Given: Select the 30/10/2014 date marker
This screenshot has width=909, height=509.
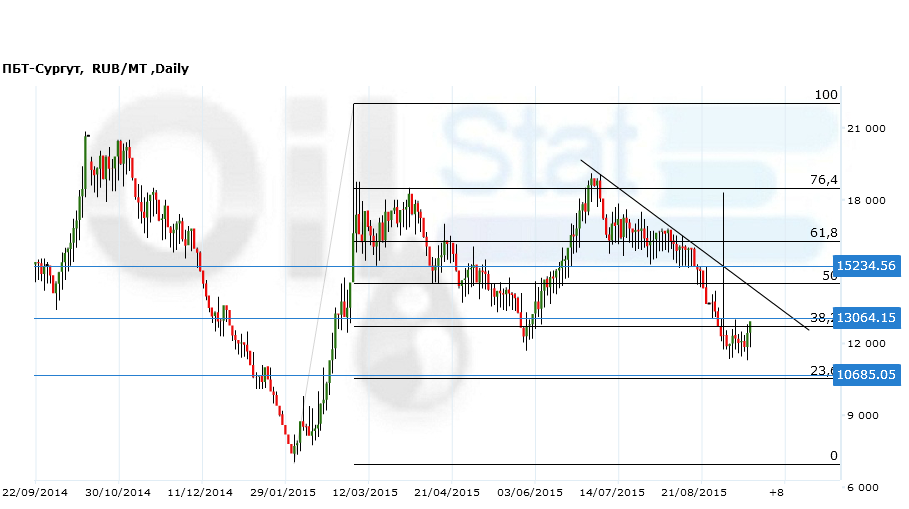Looking at the screenshot, I should (x=118, y=492).
